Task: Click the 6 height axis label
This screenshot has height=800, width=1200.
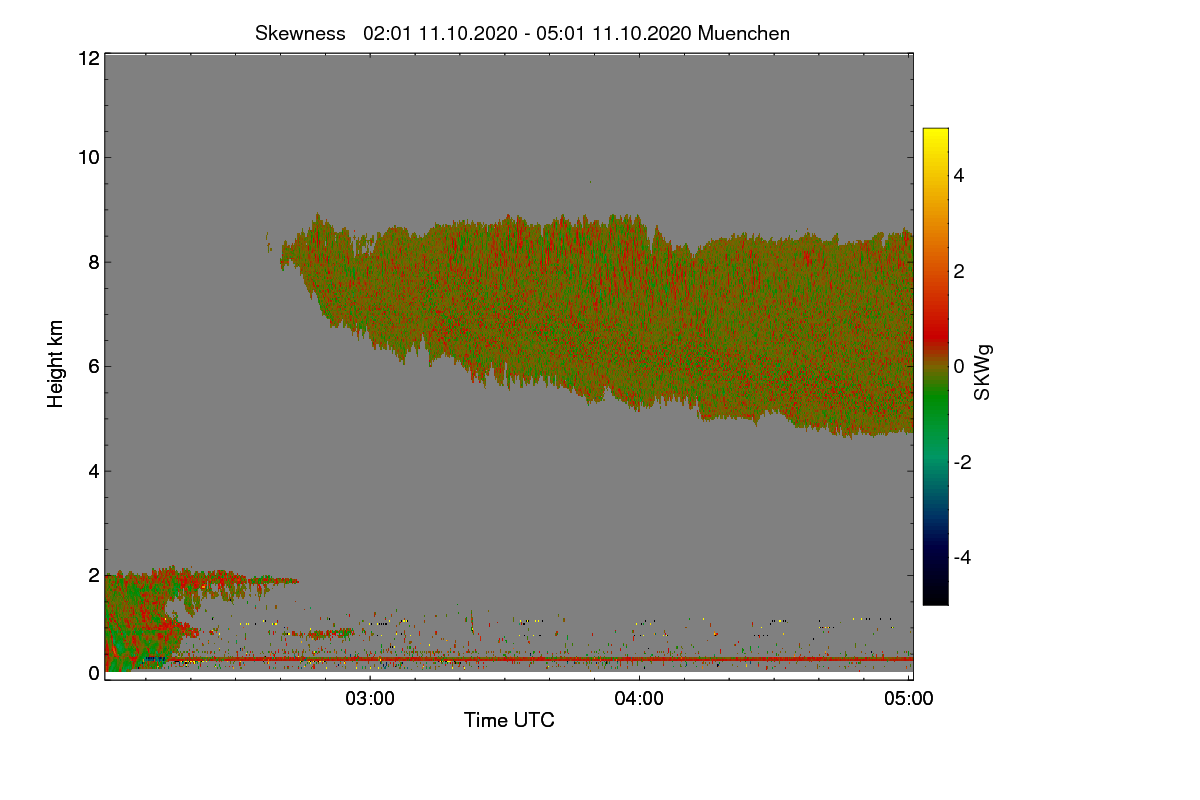Action: [x=93, y=366]
